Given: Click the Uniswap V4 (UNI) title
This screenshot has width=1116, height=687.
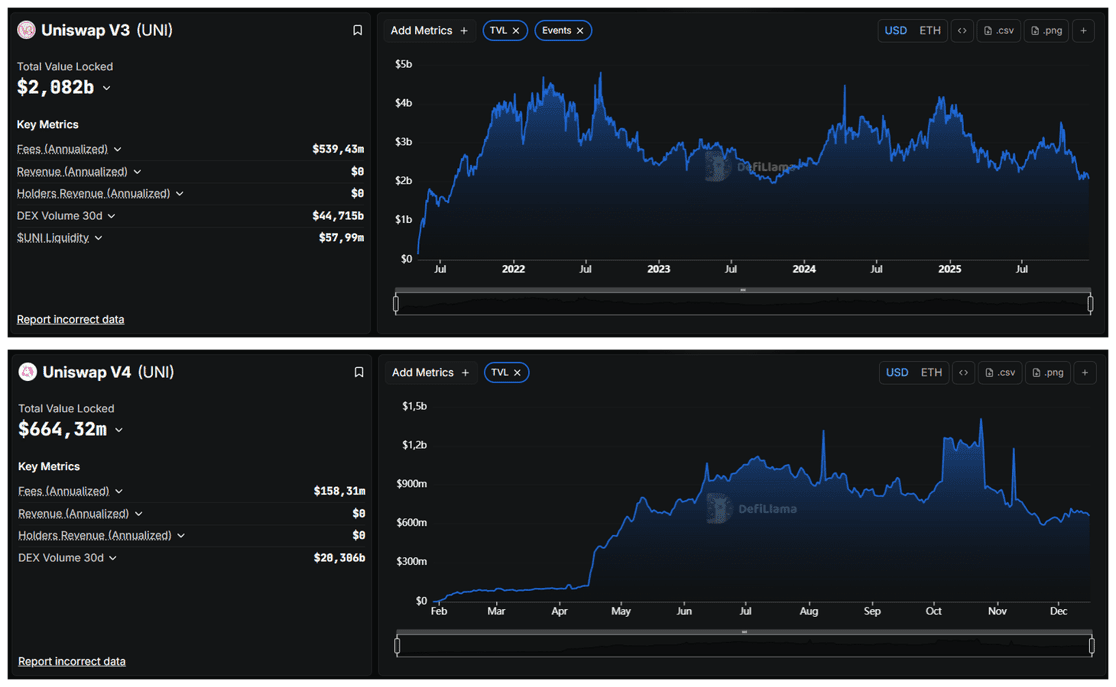Looking at the screenshot, I should [108, 372].
